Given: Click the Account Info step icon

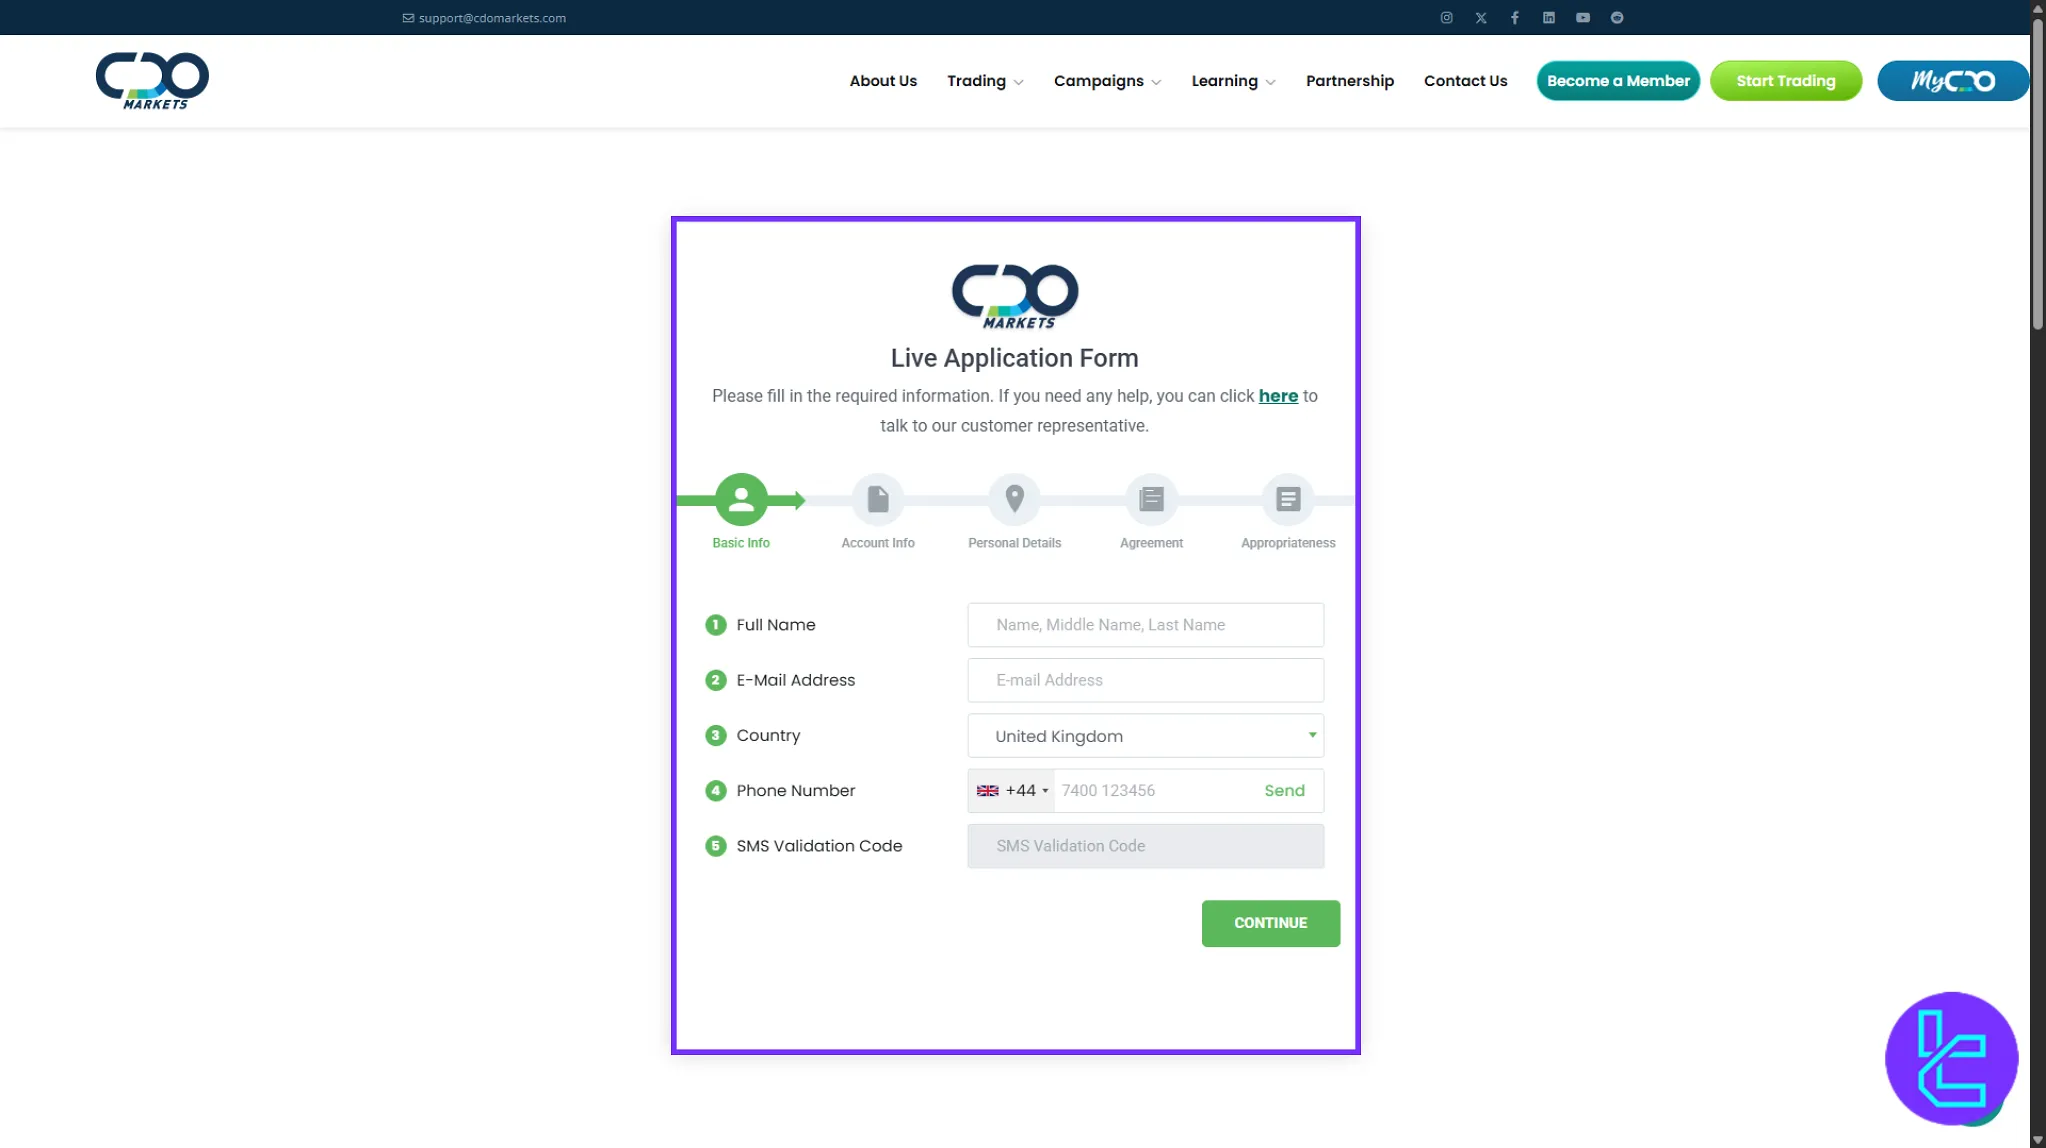Looking at the screenshot, I should pos(878,499).
